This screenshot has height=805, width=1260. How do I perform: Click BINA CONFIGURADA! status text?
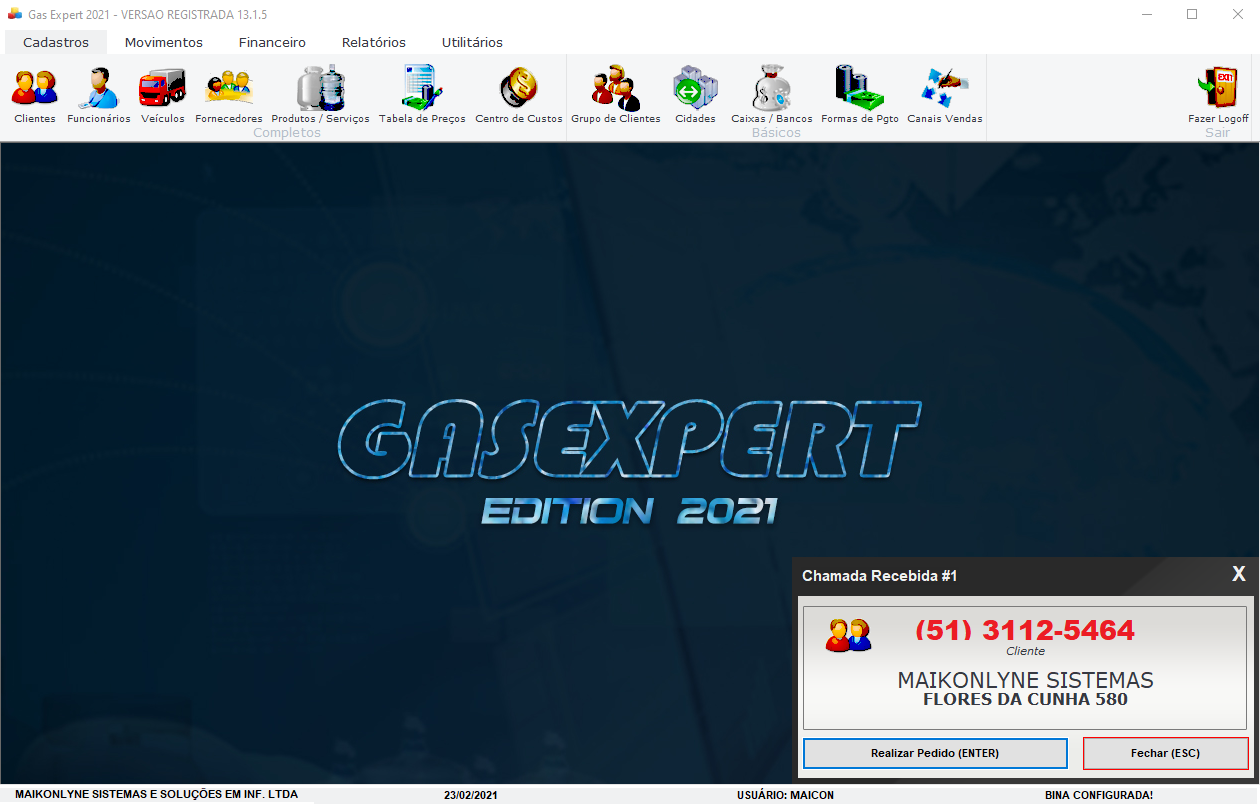point(1099,796)
